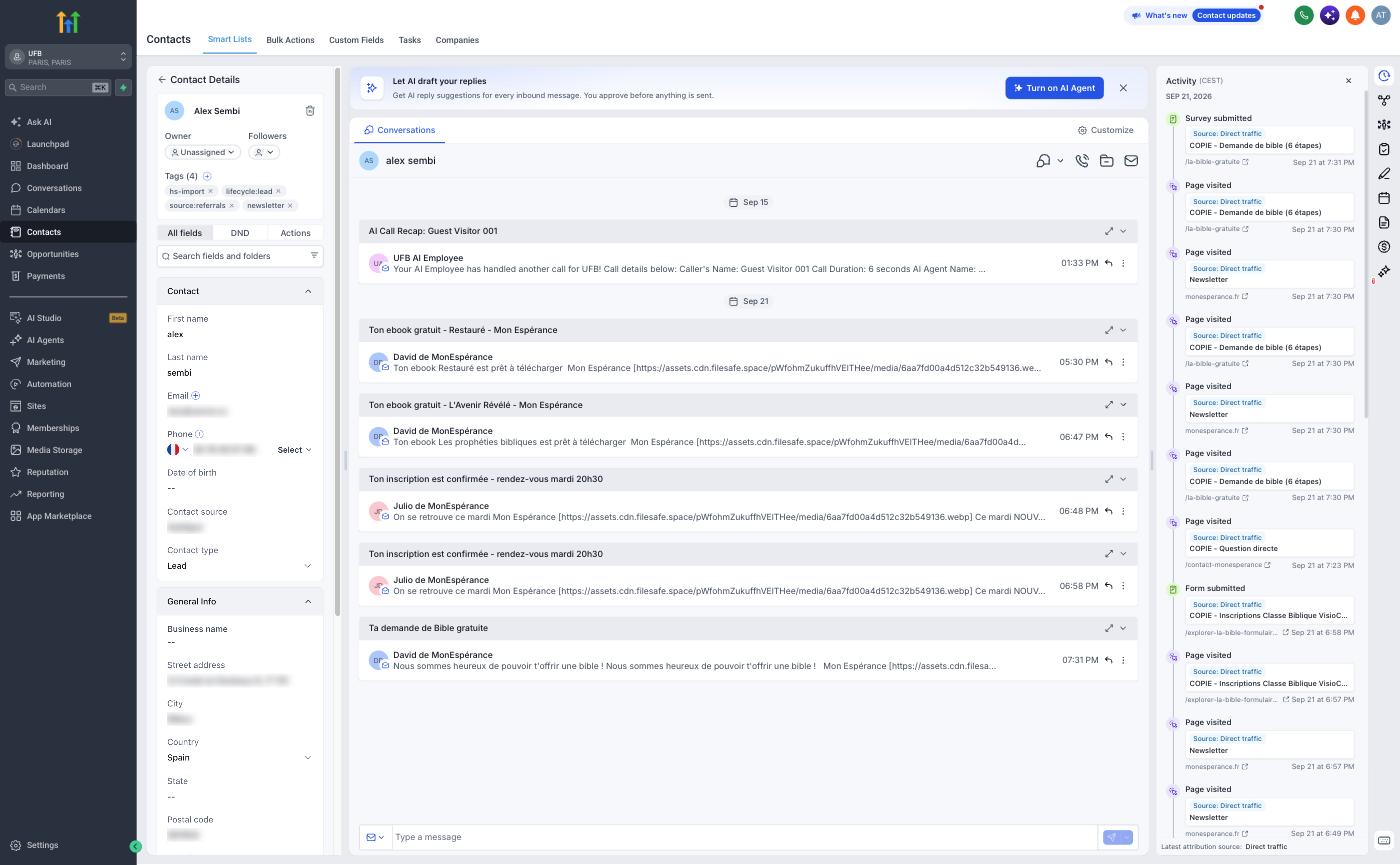Click the Customize conversations button
1400x865 pixels.
pos(1105,130)
